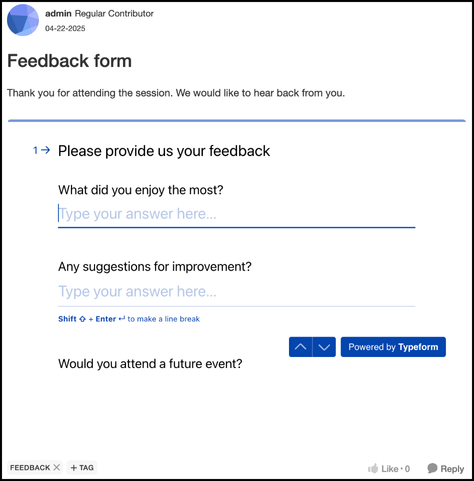This screenshot has height=481, width=474.
Task: Go to previous question with up chevron
Action: (x=300, y=347)
